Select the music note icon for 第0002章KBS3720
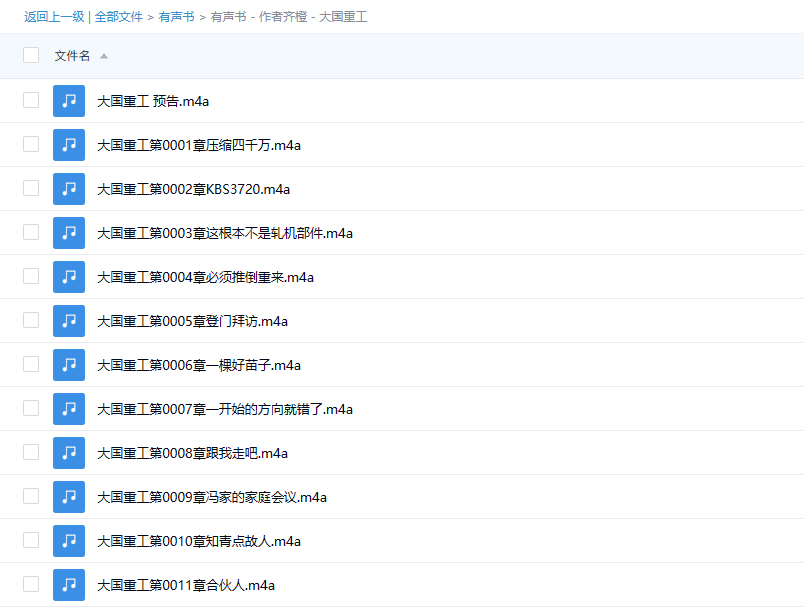This screenshot has height=608, width=804. (x=69, y=189)
